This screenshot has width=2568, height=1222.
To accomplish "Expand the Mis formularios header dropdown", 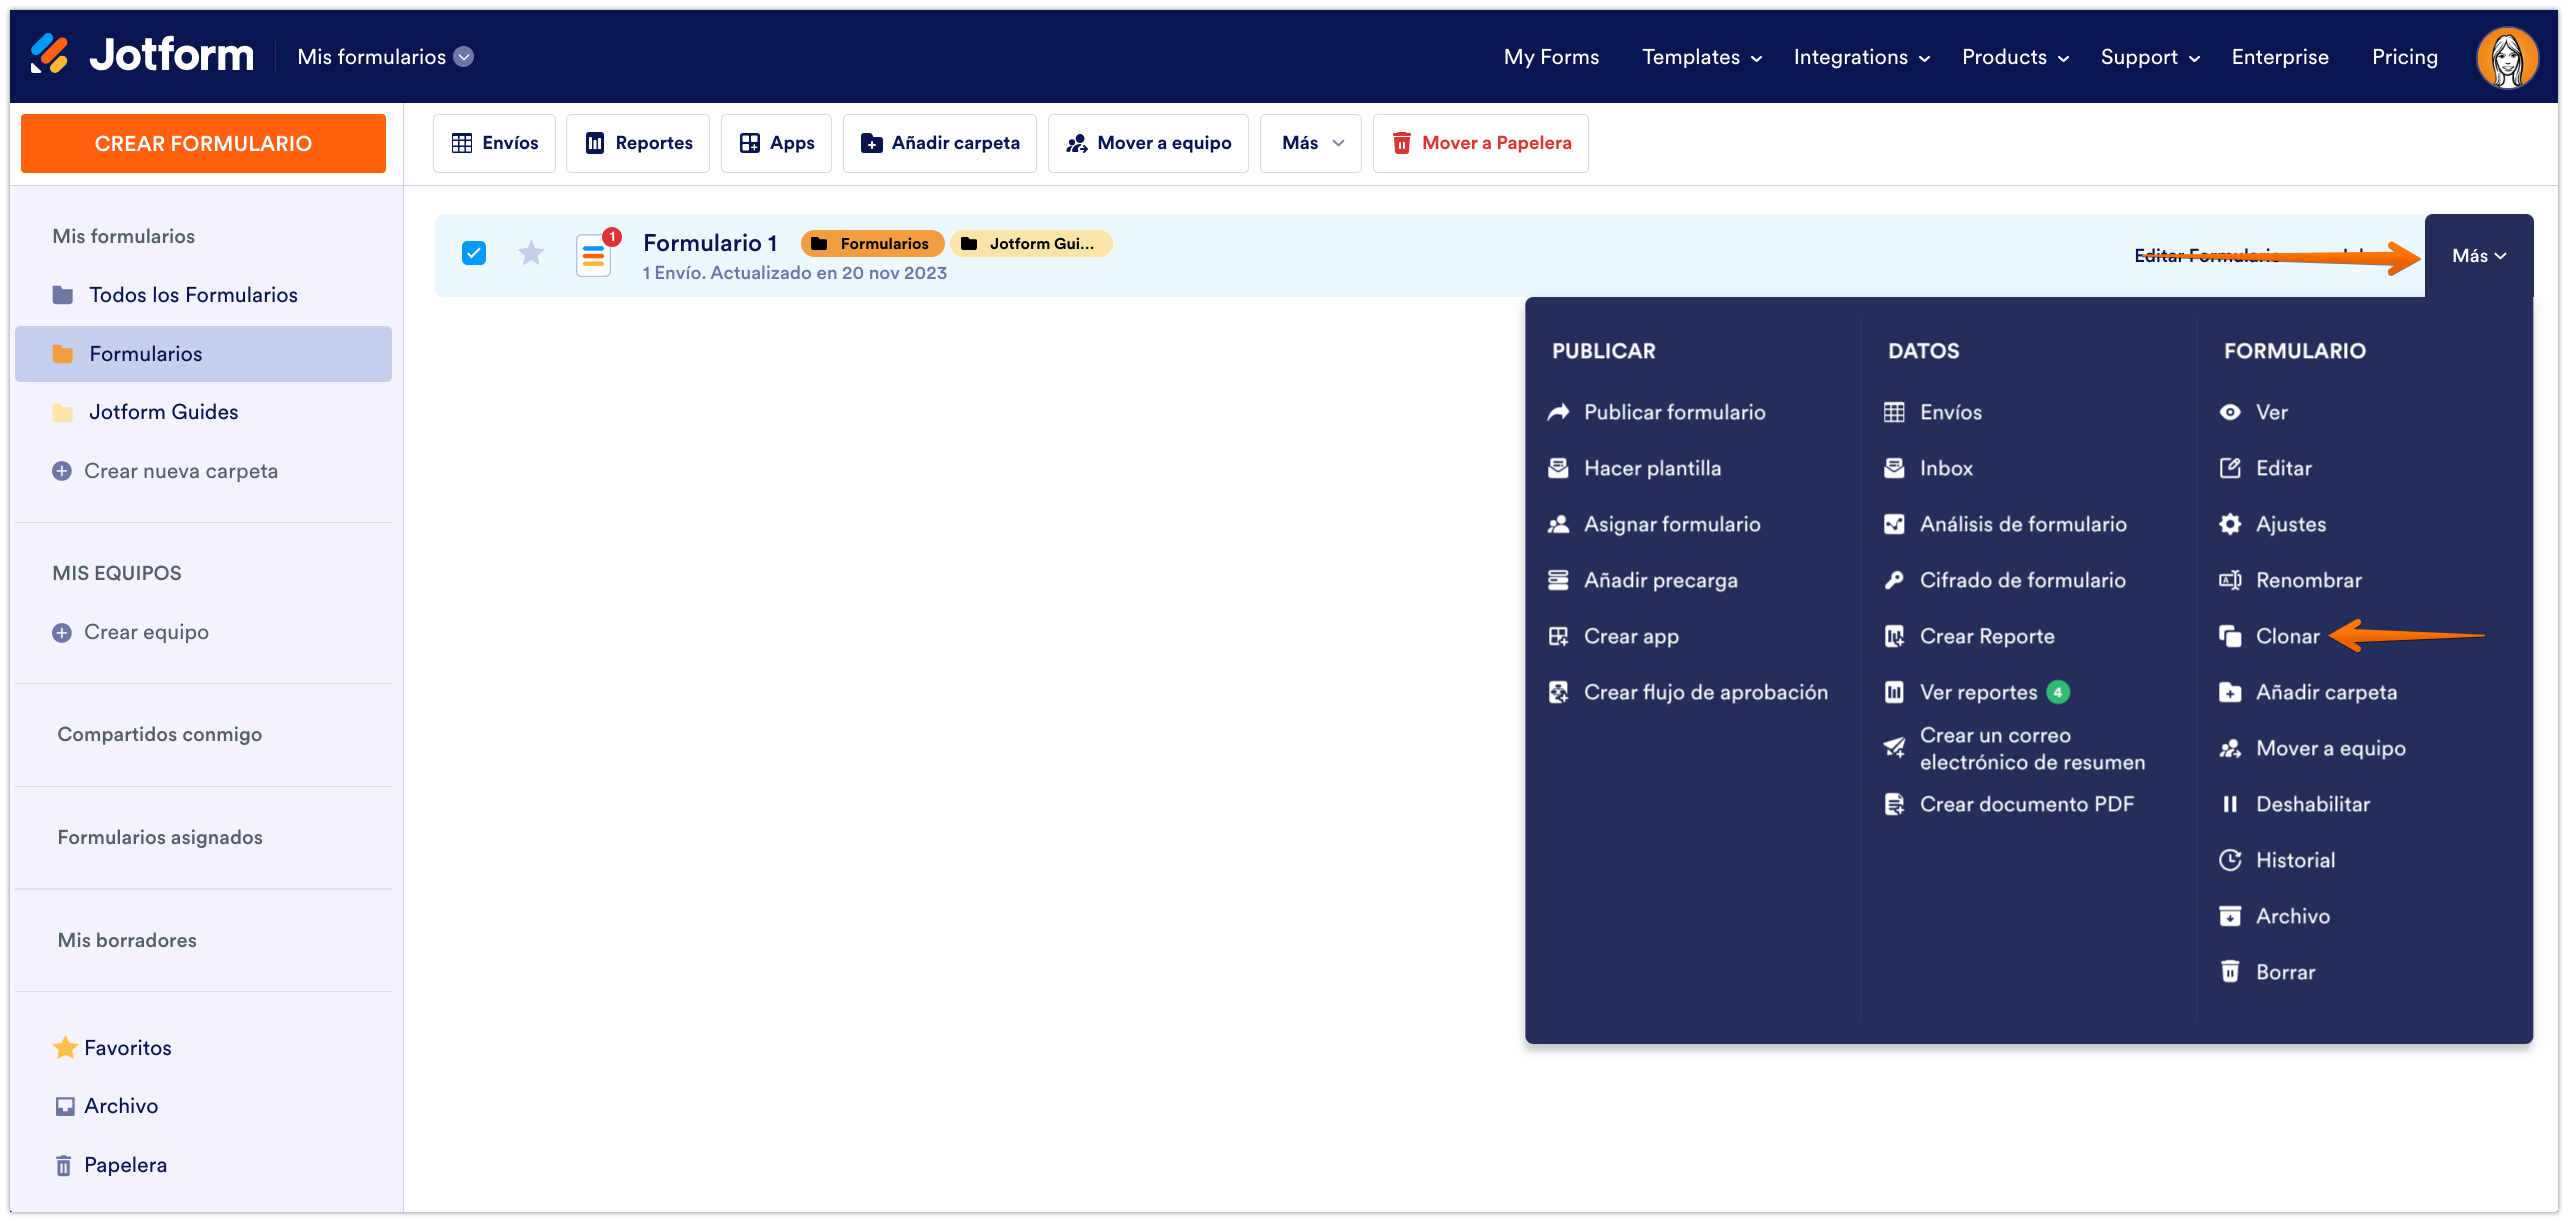I will [464, 57].
